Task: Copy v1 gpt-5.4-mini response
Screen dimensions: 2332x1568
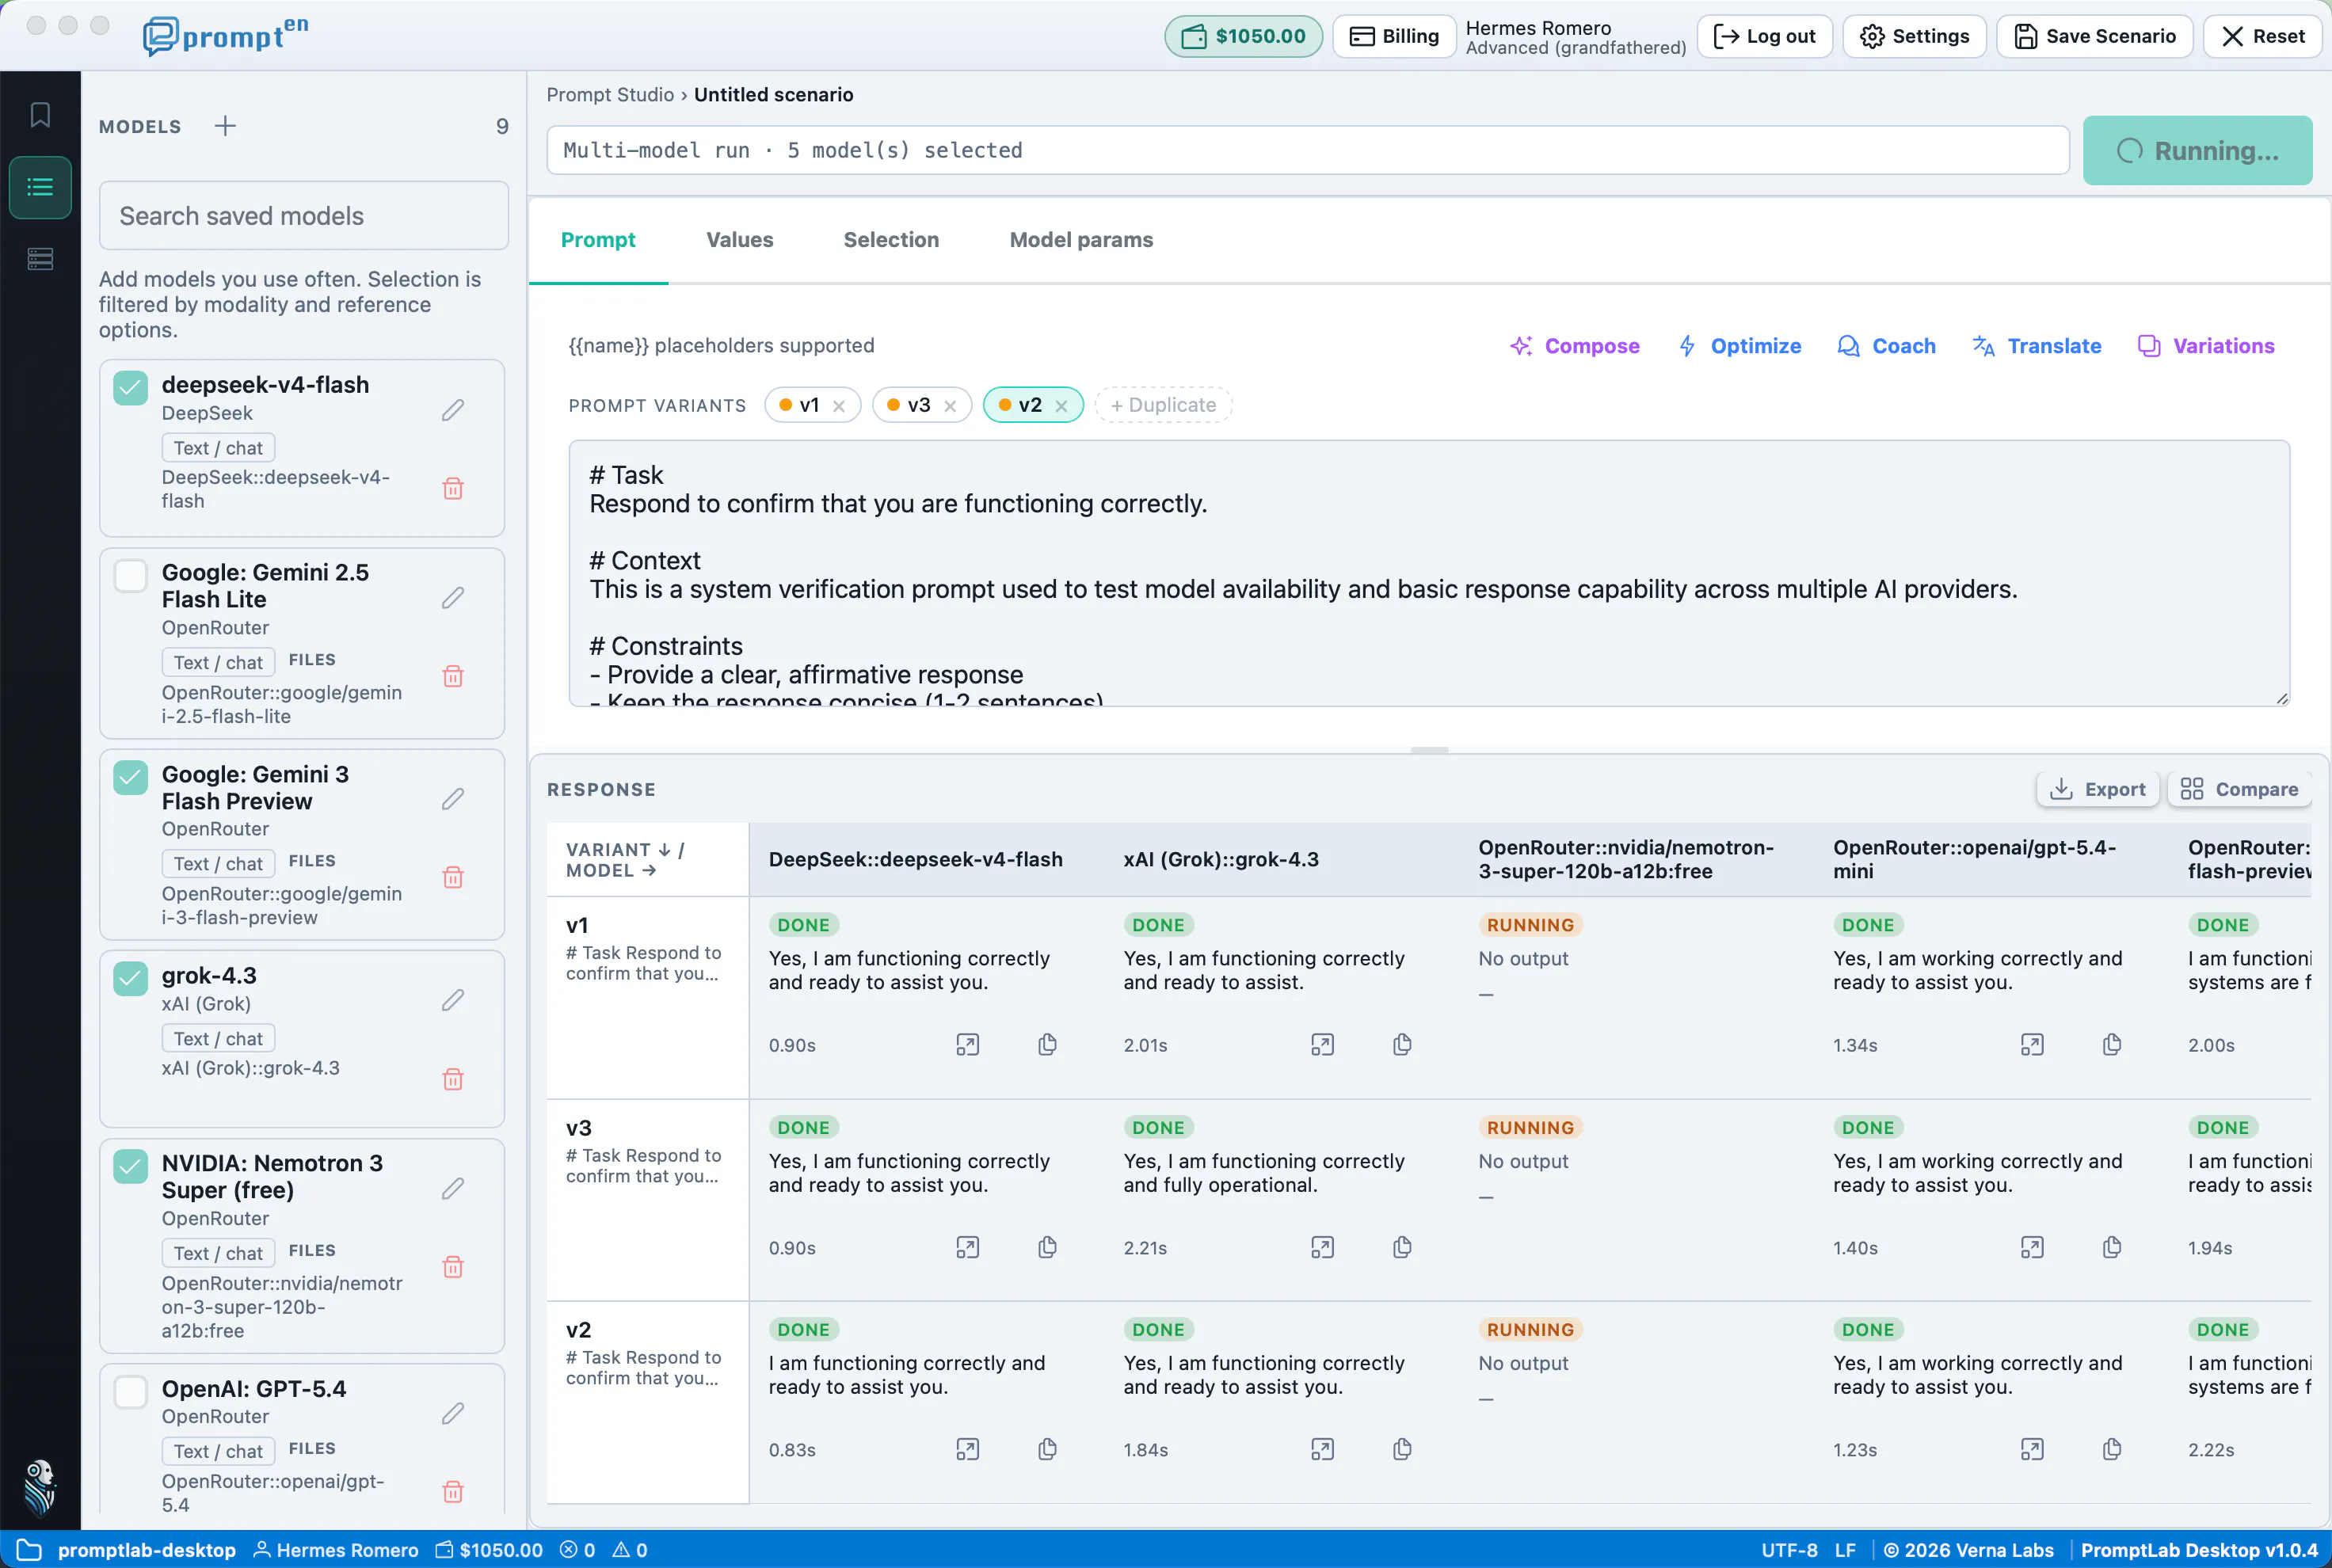Action: click(2112, 1045)
